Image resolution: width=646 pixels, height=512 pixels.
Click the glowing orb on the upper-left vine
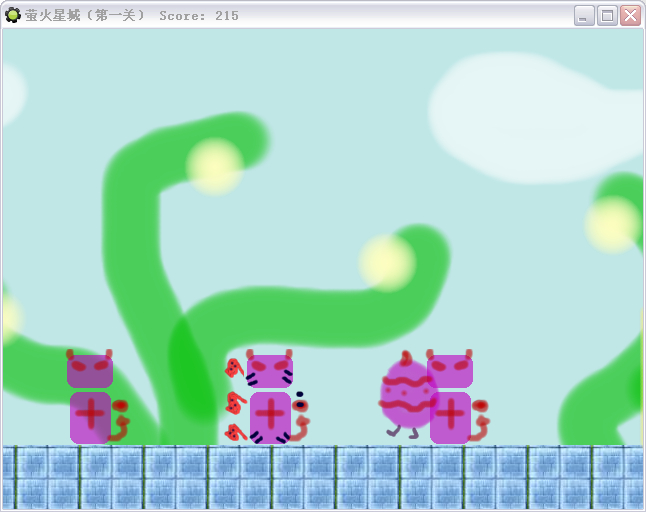coord(215,166)
